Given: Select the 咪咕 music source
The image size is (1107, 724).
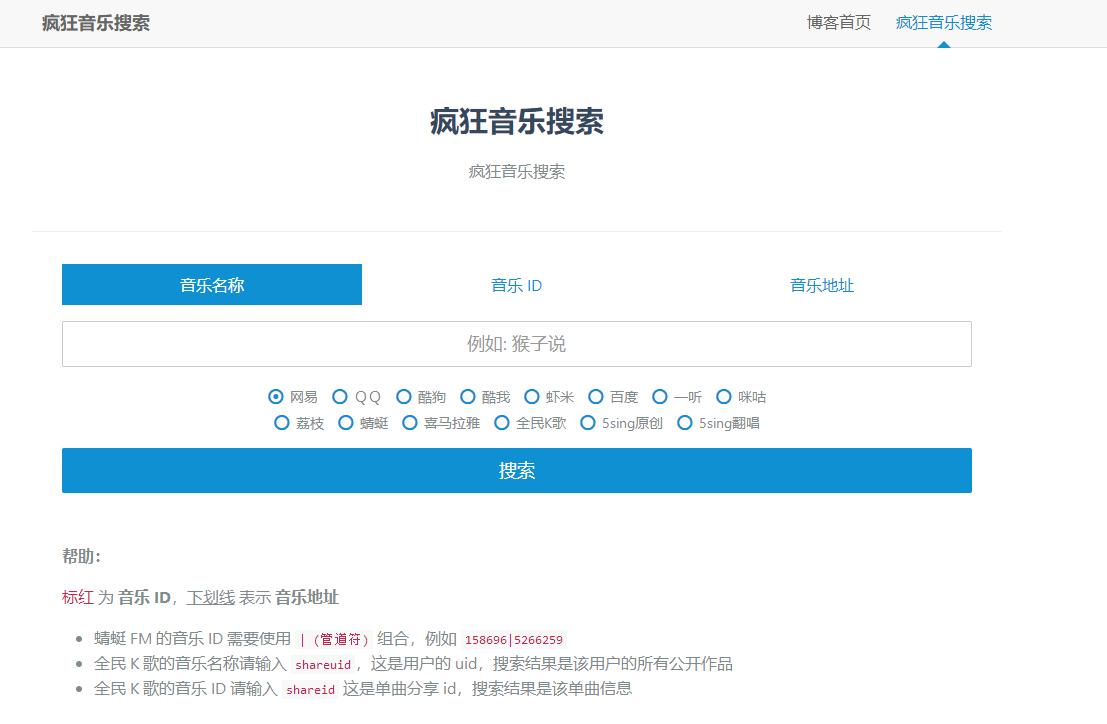Looking at the screenshot, I should coord(723,397).
